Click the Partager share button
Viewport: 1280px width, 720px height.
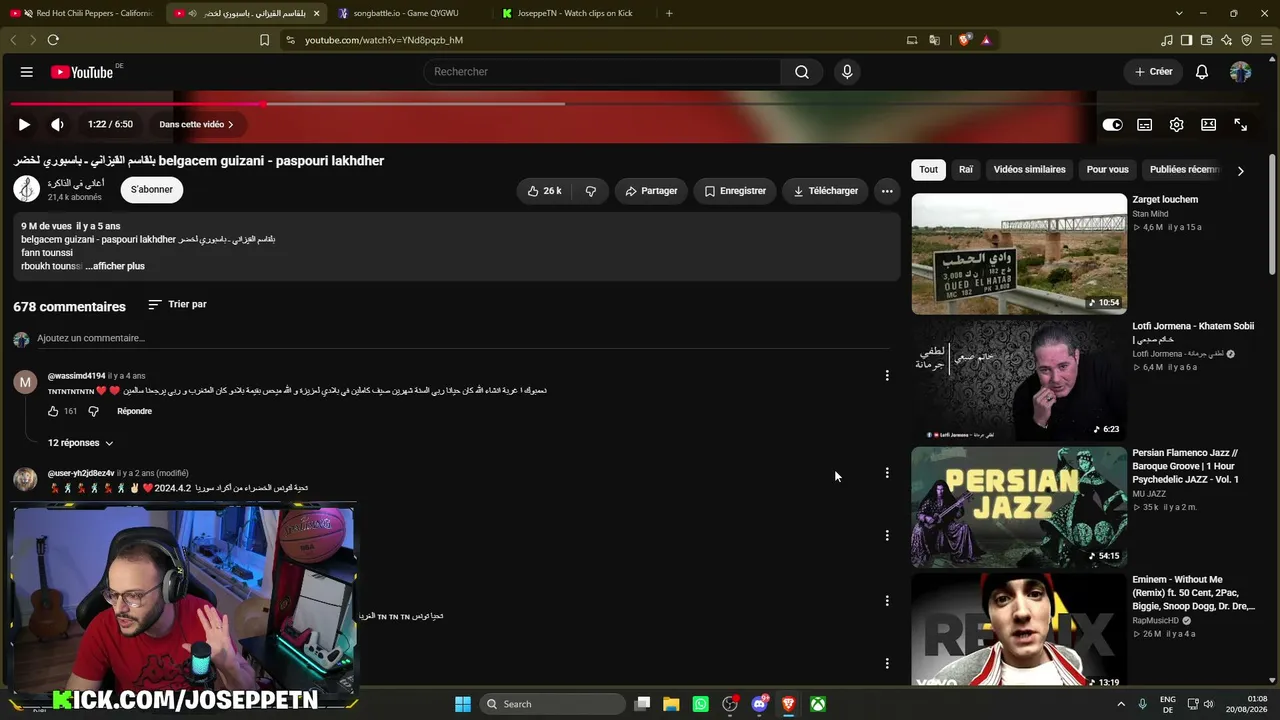point(651,191)
